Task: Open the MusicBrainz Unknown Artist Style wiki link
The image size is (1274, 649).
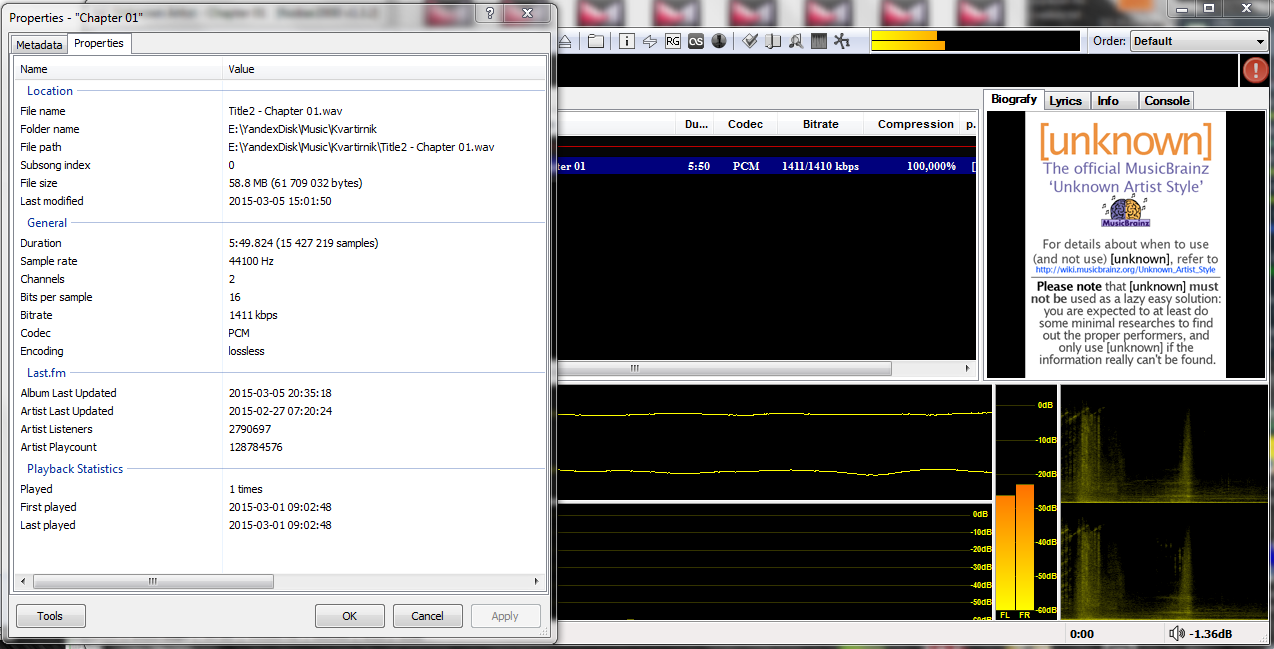Action: click(1125, 270)
